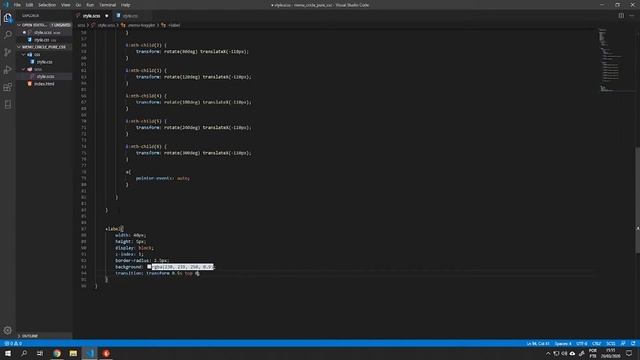This screenshot has width=640, height=360.
Task: Click the errors and warnings status indicator
Action: pyautogui.click(x=13, y=344)
